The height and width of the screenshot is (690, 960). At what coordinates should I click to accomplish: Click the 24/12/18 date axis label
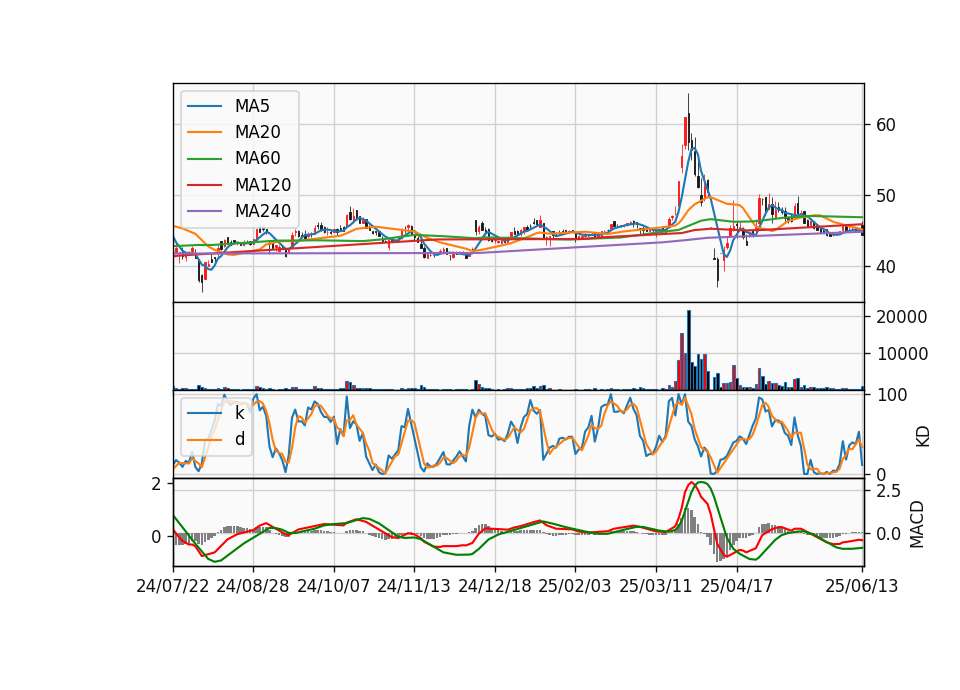(x=495, y=586)
